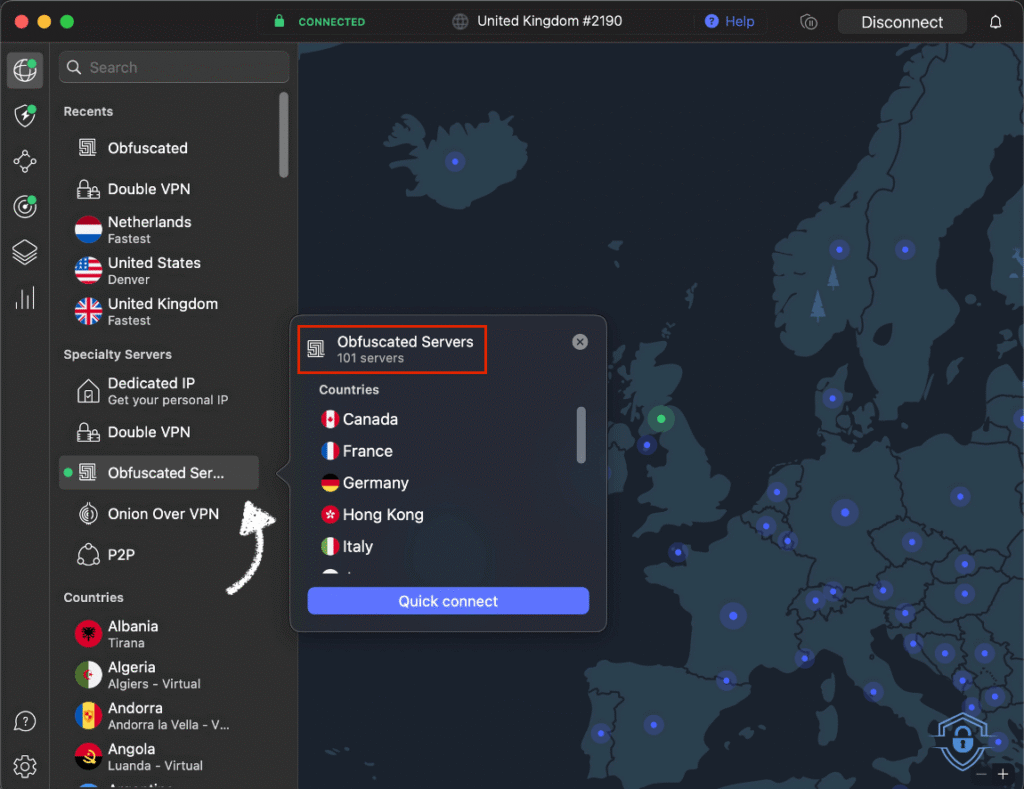The height and width of the screenshot is (789, 1024).
Task: Click the Iceland server dot on map
Action: tap(455, 161)
